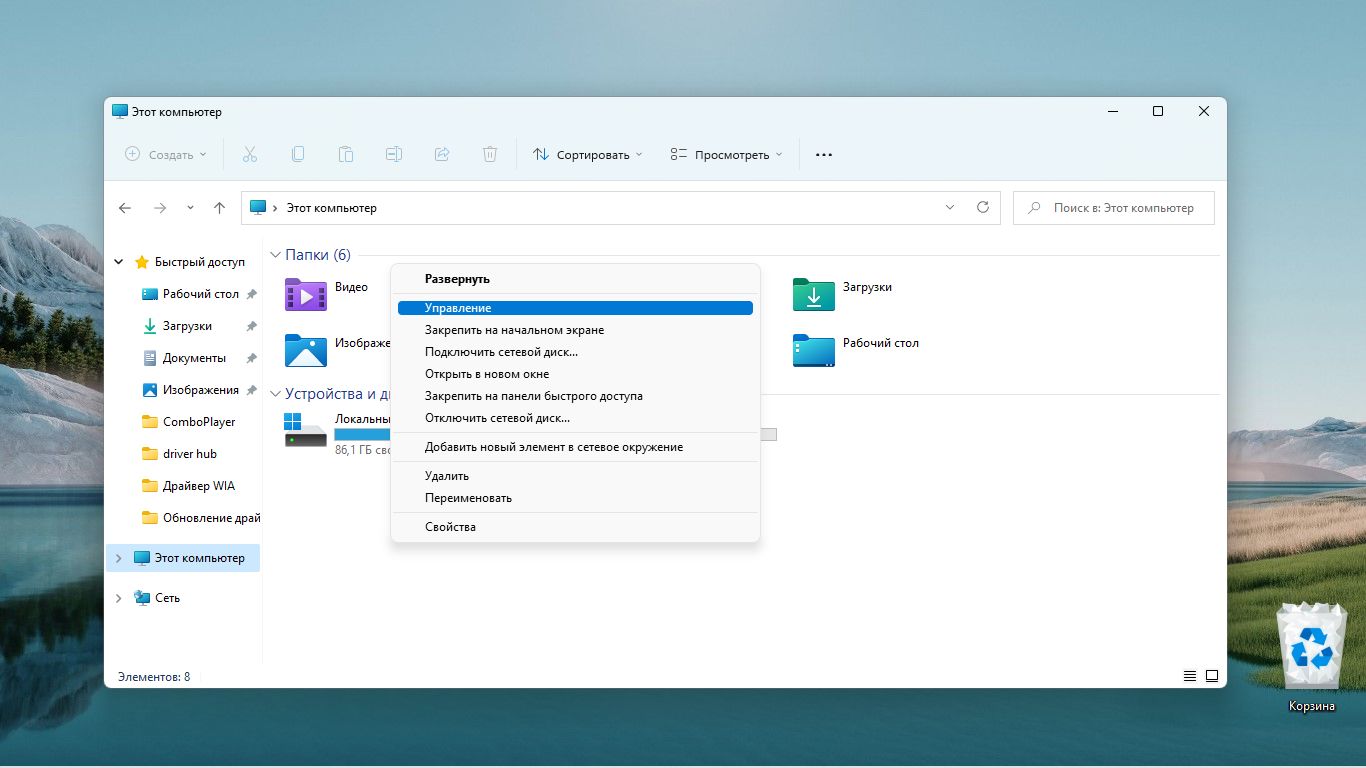The width and height of the screenshot is (1366, 768).
Task: Switch to large thumbnails view icon
Action: (1212, 676)
